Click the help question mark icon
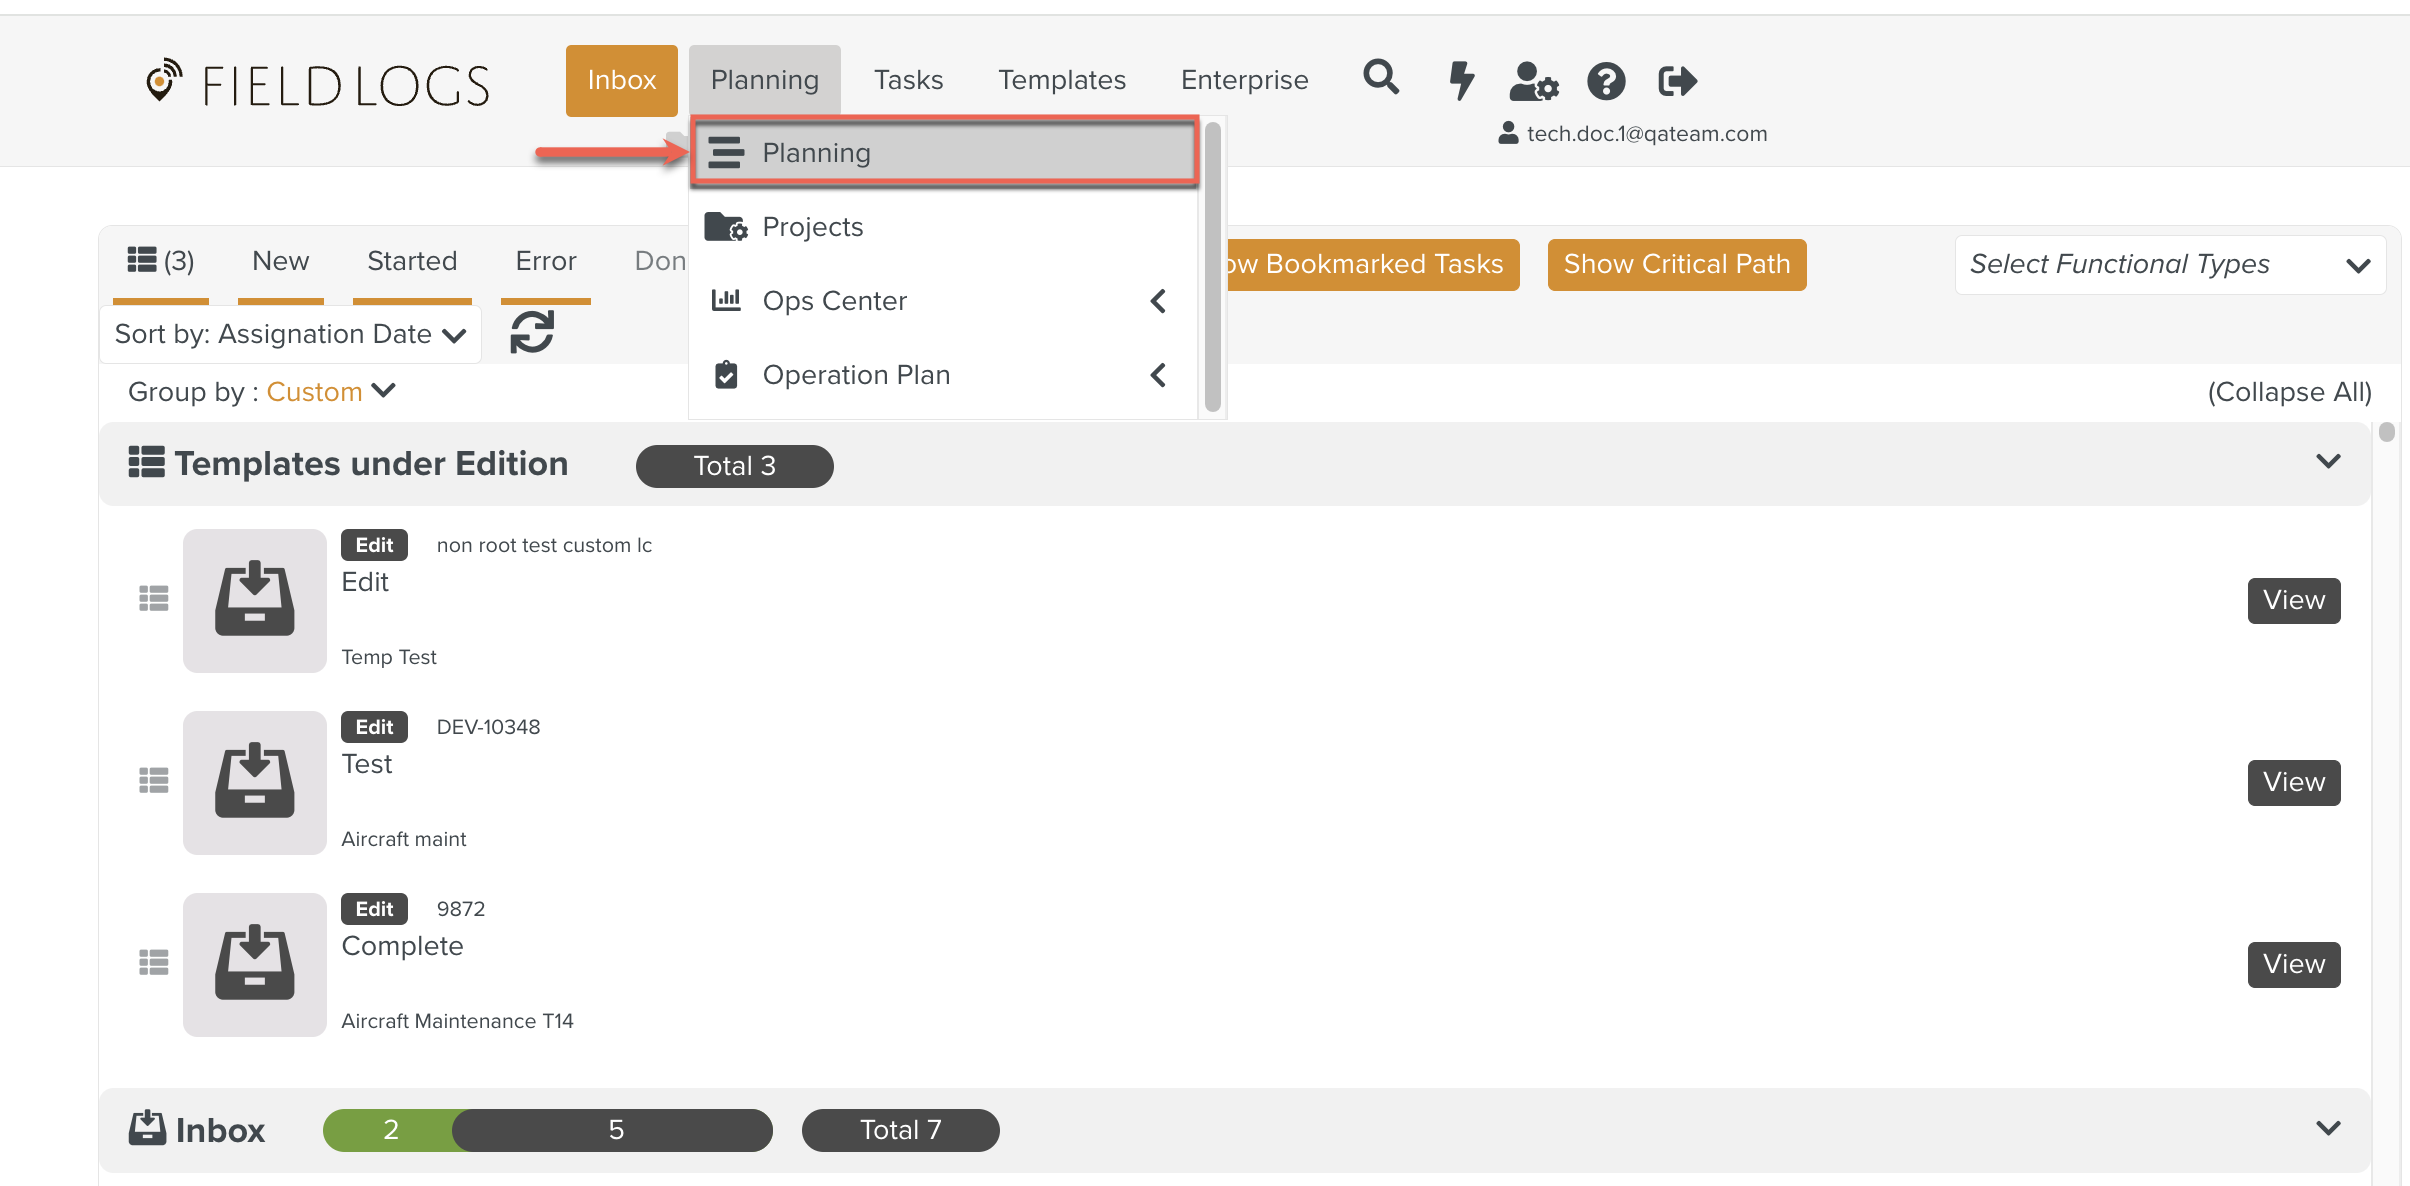Image resolution: width=2410 pixels, height=1186 pixels. [x=1606, y=81]
